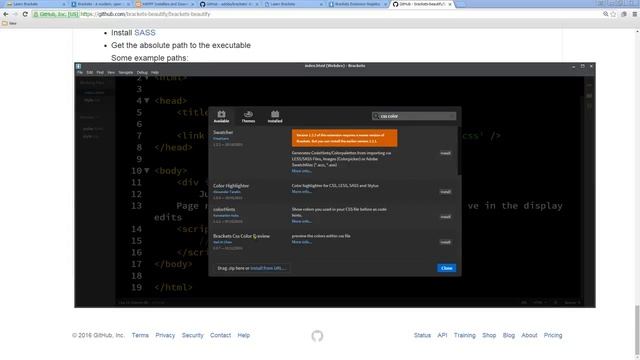Viewport: 640px width, 360px height.
Task: Open the Installed tab in Extension Manager
Action: pos(275,117)
